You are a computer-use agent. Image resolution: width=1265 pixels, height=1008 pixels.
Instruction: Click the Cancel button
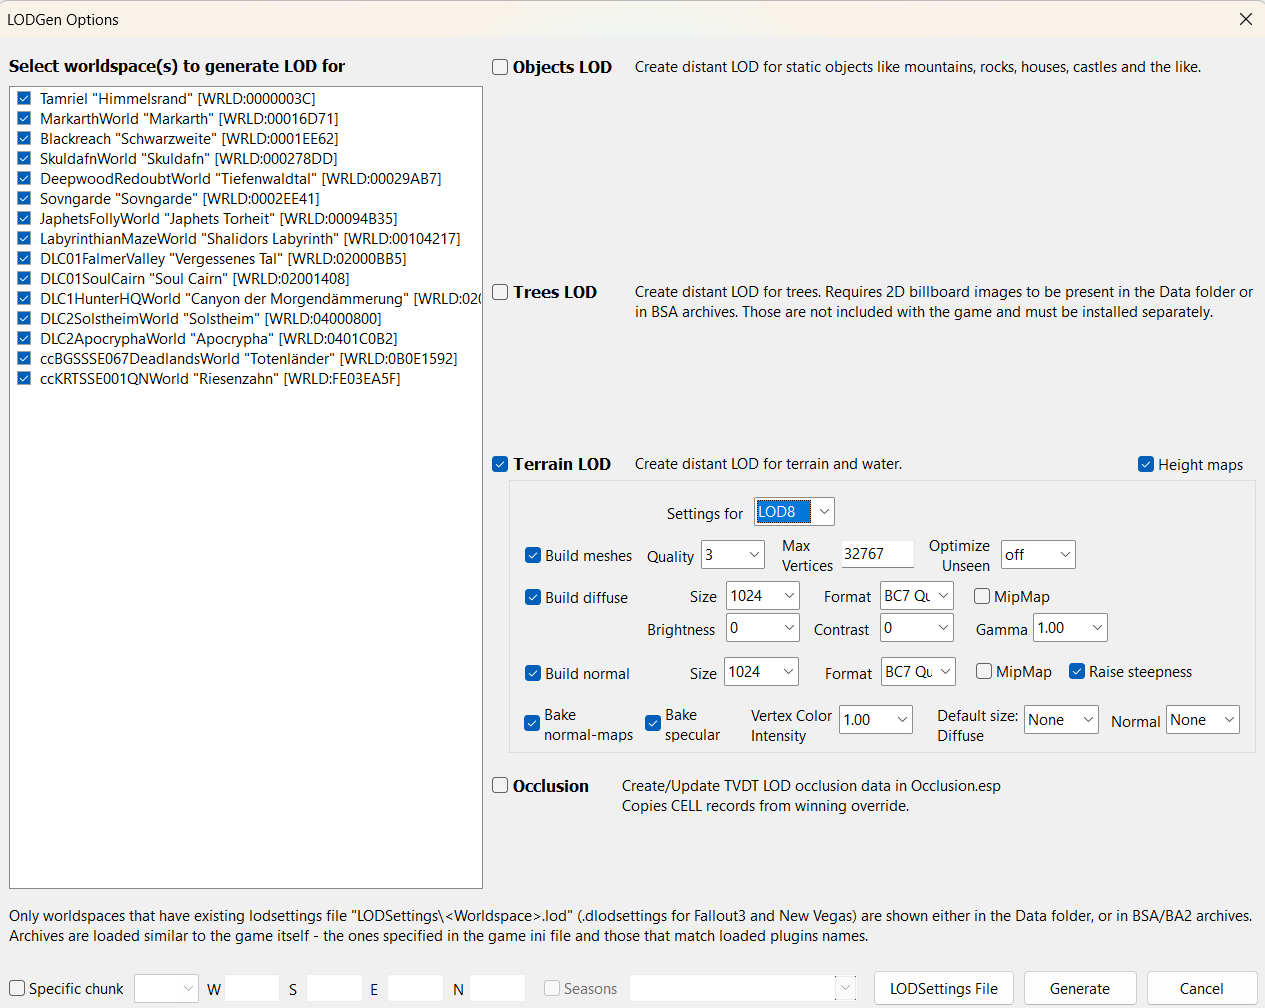click(1202, 988)
